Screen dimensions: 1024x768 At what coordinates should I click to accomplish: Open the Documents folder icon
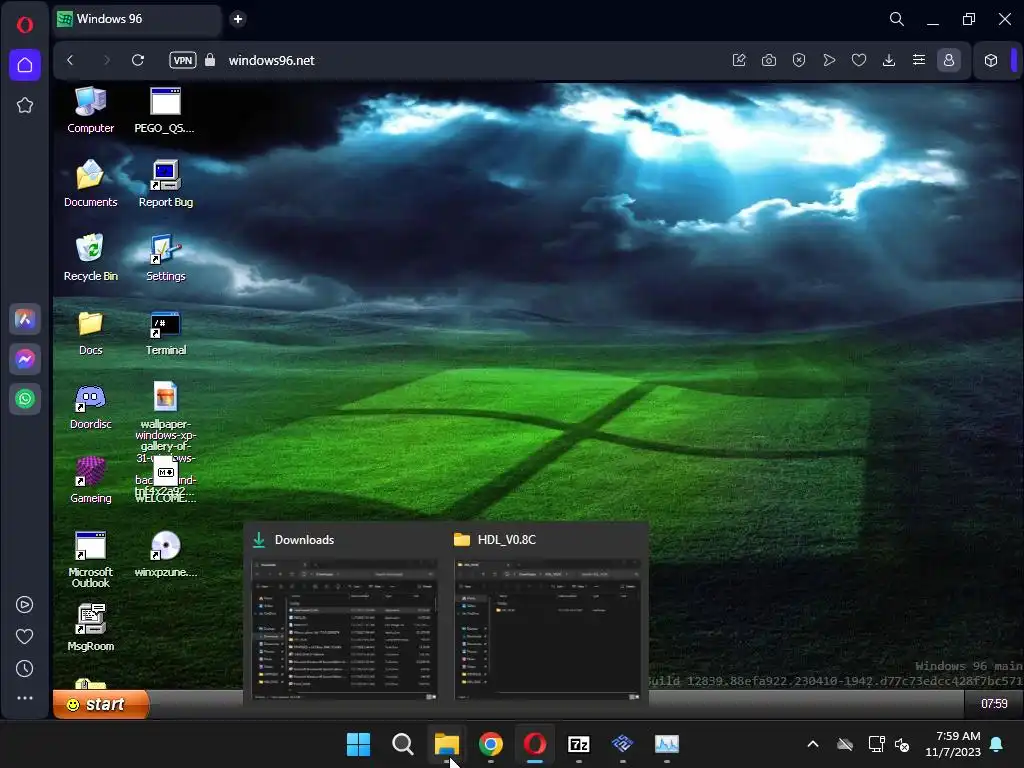(90, 183)
